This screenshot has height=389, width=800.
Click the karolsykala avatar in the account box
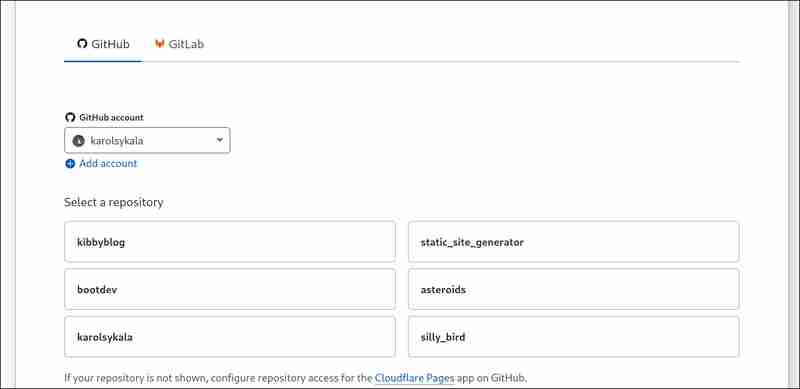coord(78,141)
